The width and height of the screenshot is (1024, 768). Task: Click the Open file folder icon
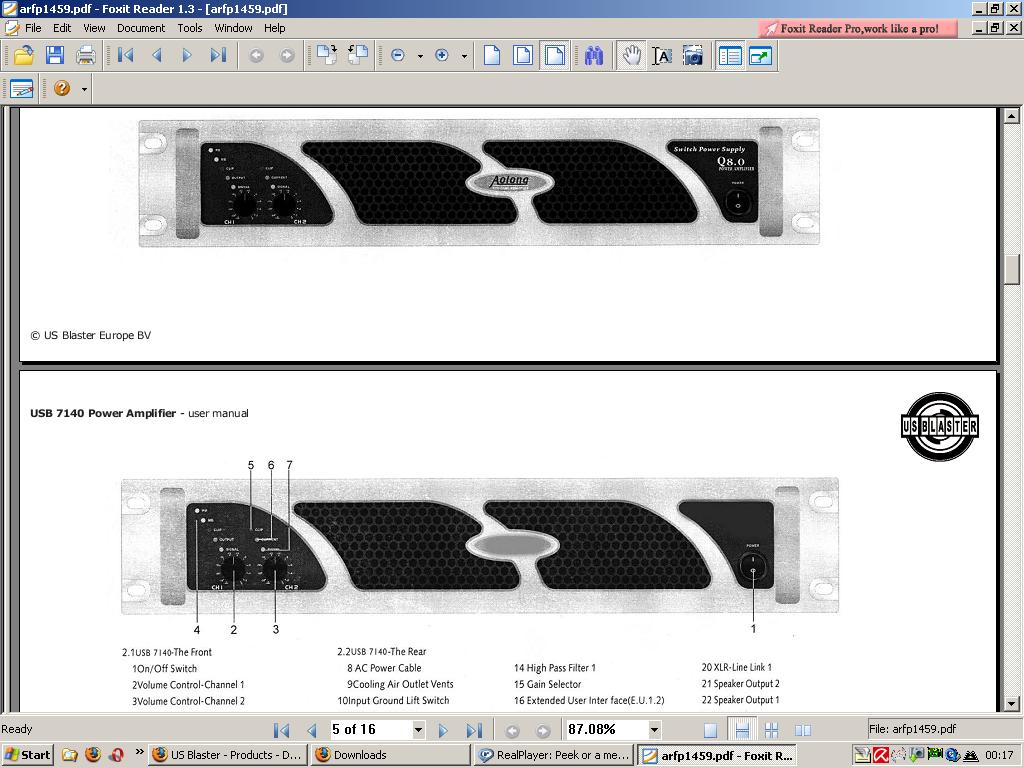(24, 56)
